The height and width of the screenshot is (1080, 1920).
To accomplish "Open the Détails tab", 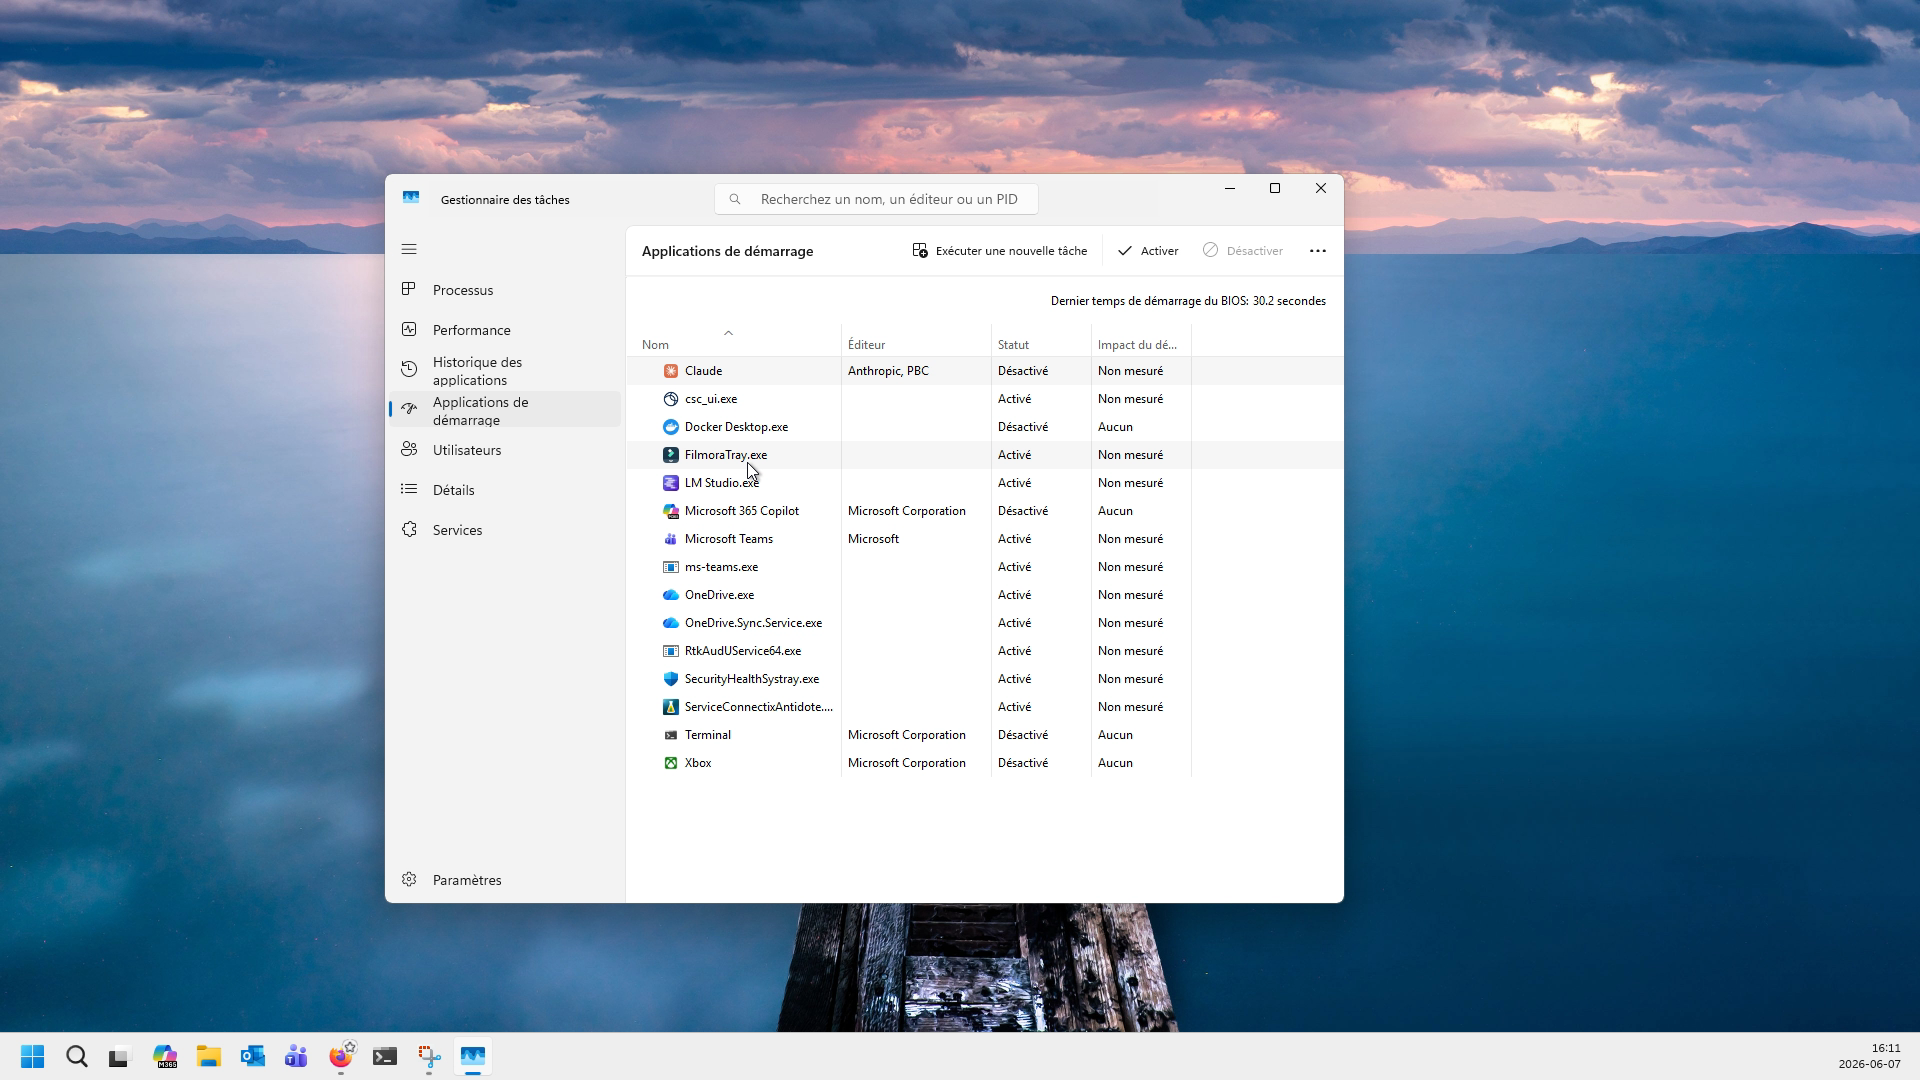I will [x=505, y=490].
